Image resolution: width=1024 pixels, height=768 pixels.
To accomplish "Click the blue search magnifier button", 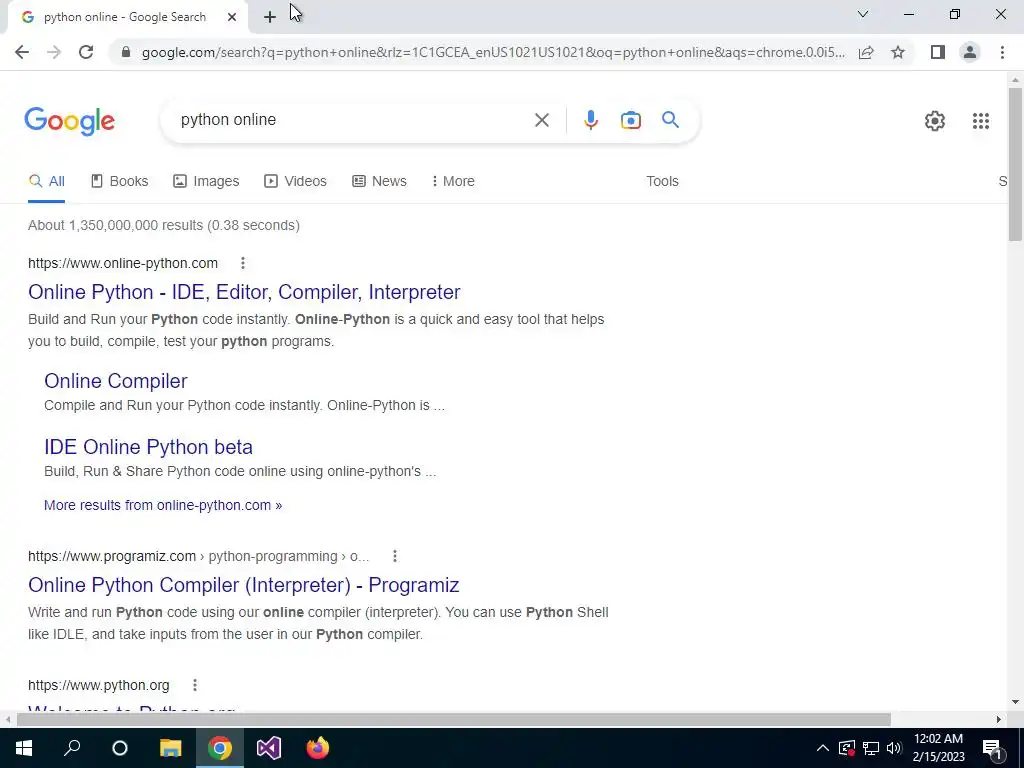I will point(670,120).
